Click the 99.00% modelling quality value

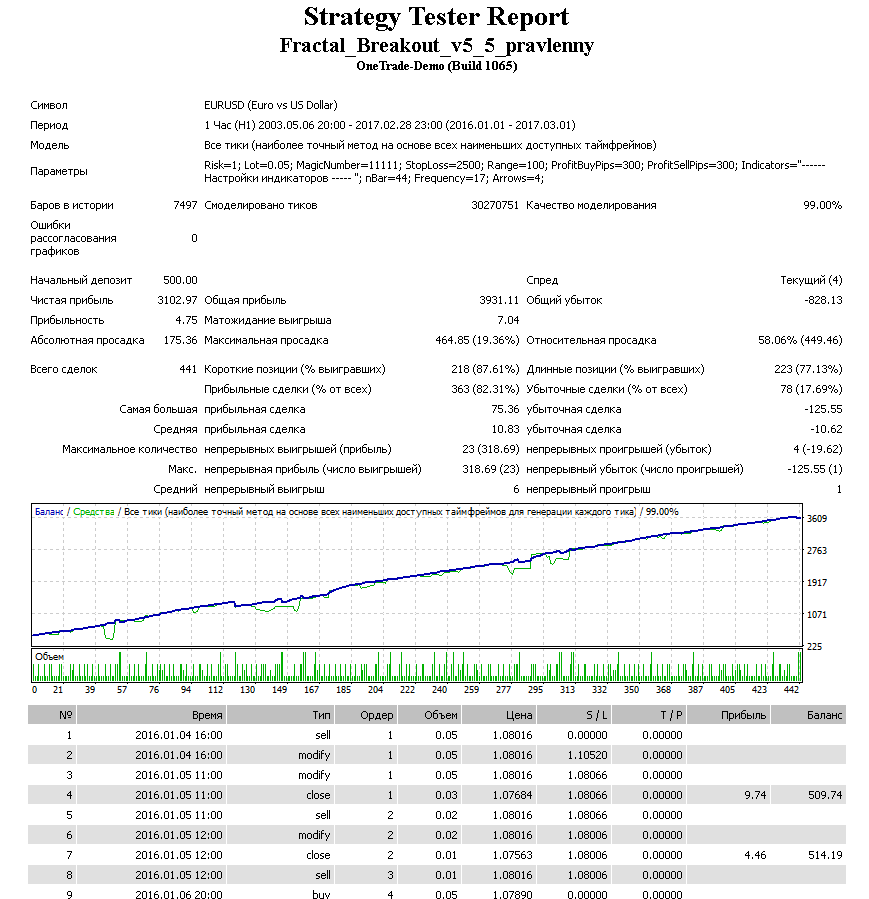(822, 205)
